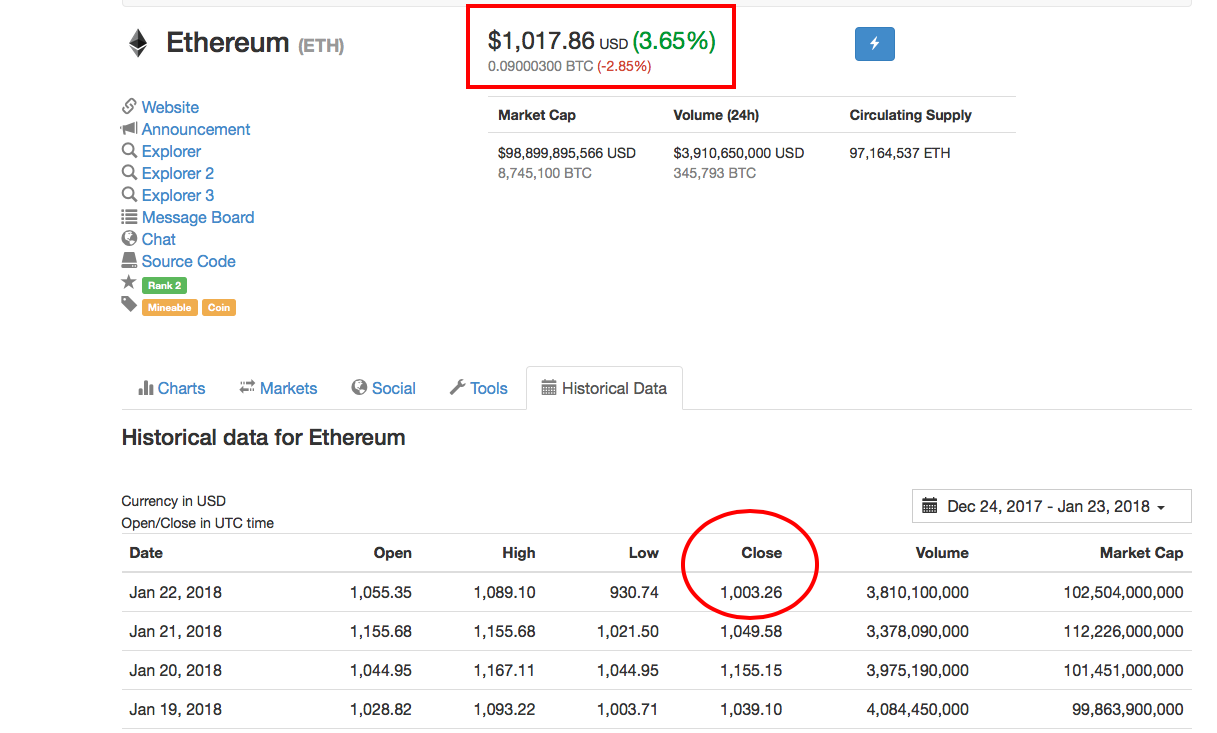Click the $3,910,650,000 USD volume figure
Viewport: 1217px width, 733px height.
pos(739,153)
